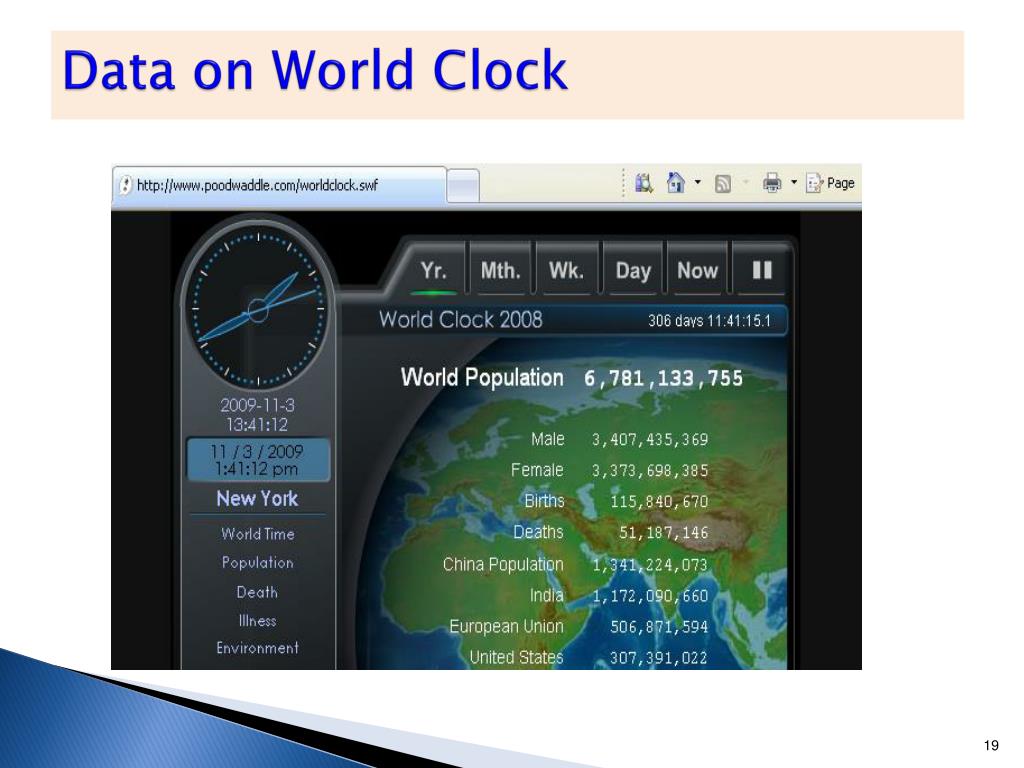Screen dimensions: 1024x768
Task: Open the Wk. tab
Action: click(566, 270)
